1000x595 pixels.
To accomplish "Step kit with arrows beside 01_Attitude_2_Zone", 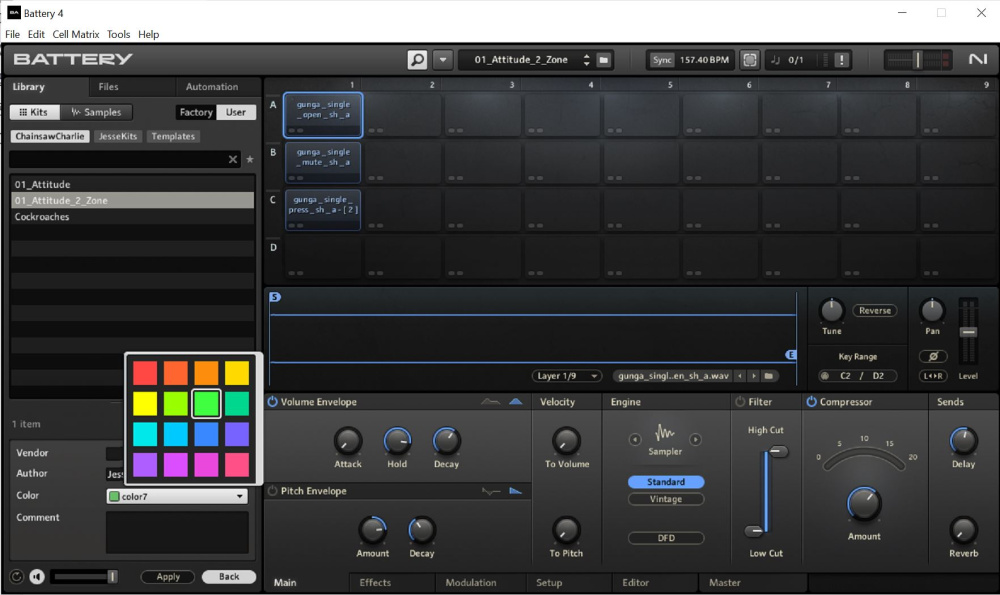I will click(x=586, y=60).
